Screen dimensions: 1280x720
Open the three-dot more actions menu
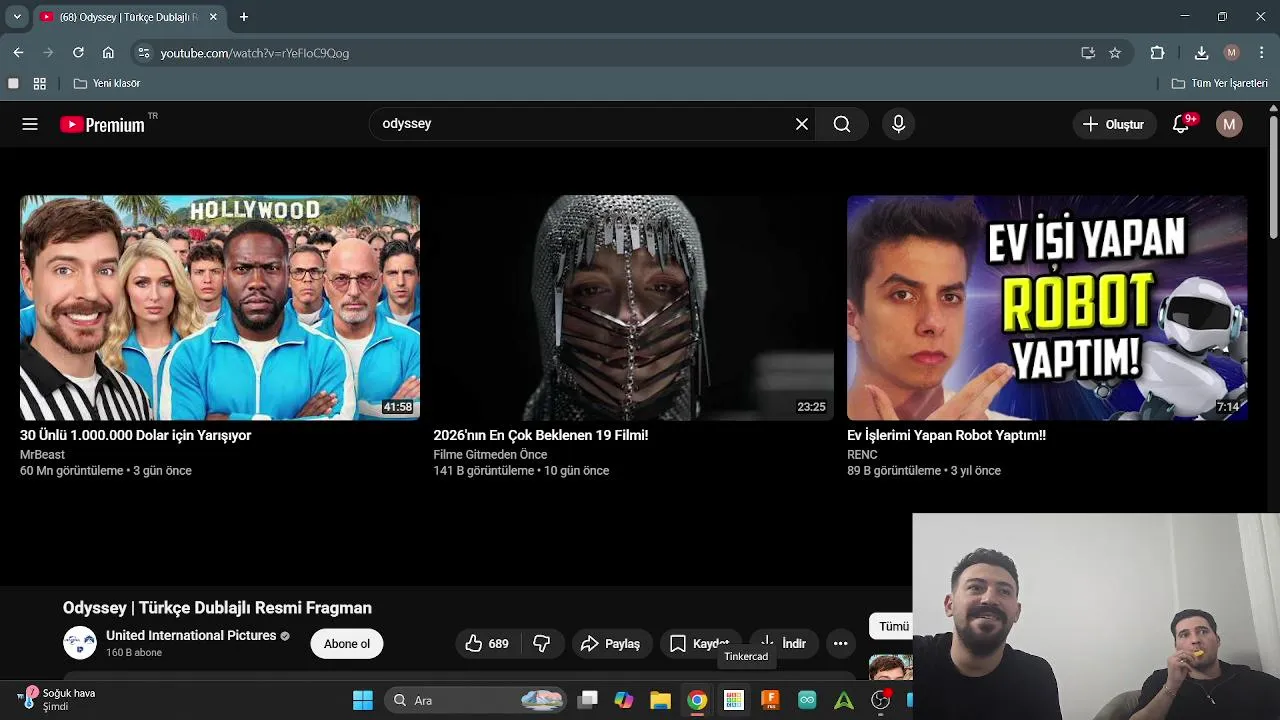tap(840, 644)
